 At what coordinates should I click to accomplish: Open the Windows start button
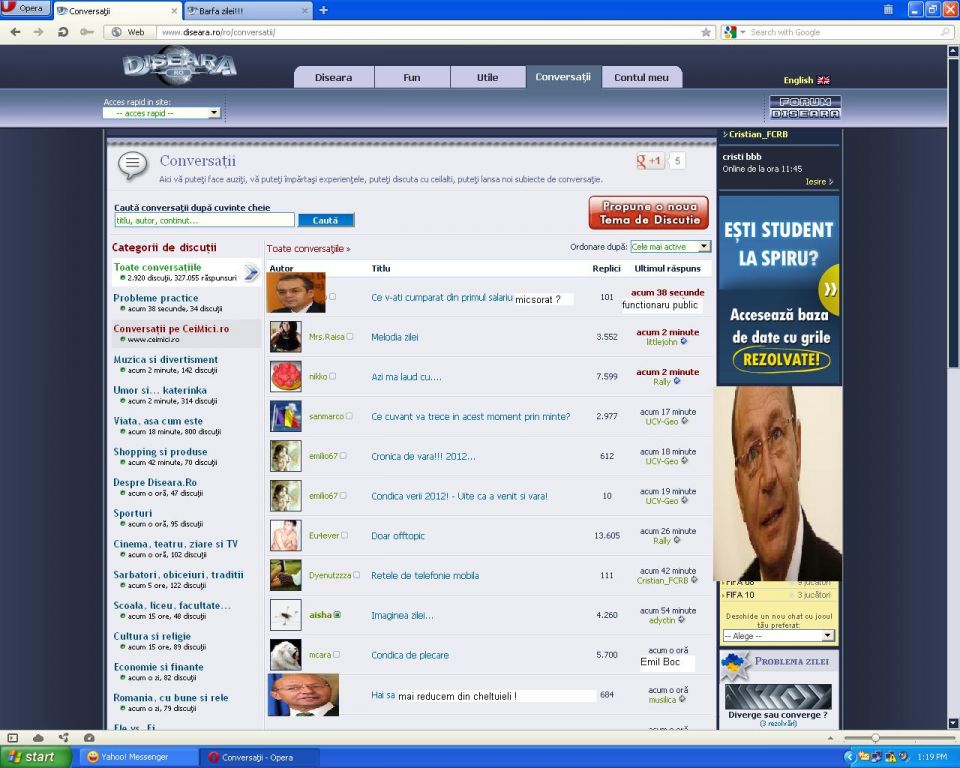(36, 757)
